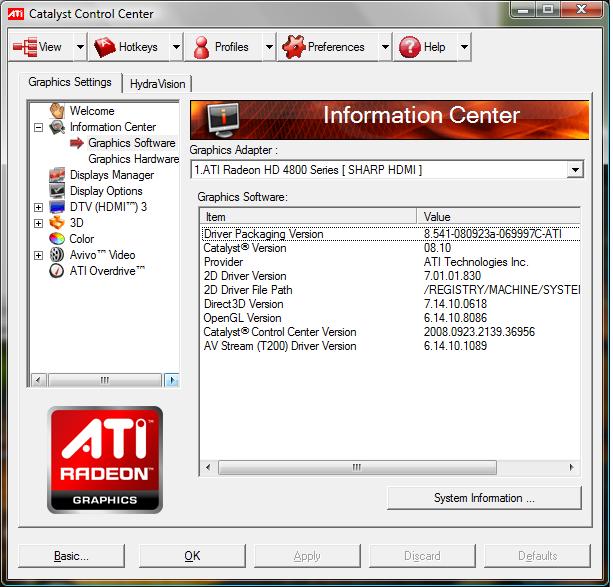Switch to the HydraVision tab
The image size is (613, 587).
pyautogui.click(x=157, y=84)
